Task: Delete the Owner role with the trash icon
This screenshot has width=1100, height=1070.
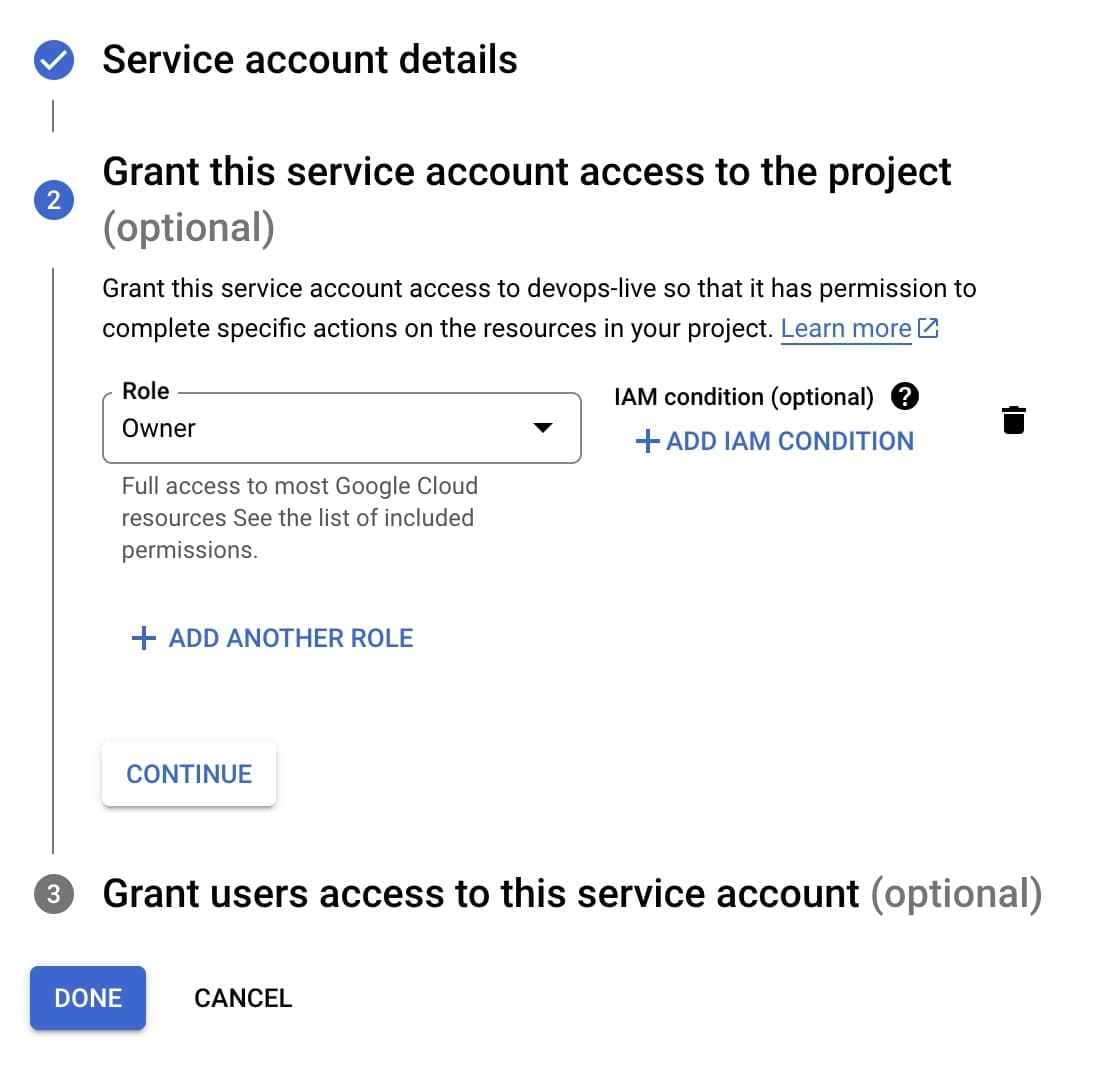Action: 1013,420
